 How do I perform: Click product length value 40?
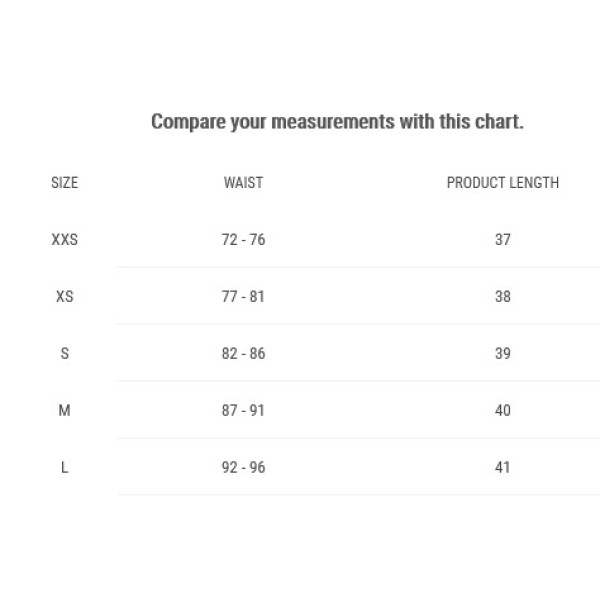tap(503, 411)
